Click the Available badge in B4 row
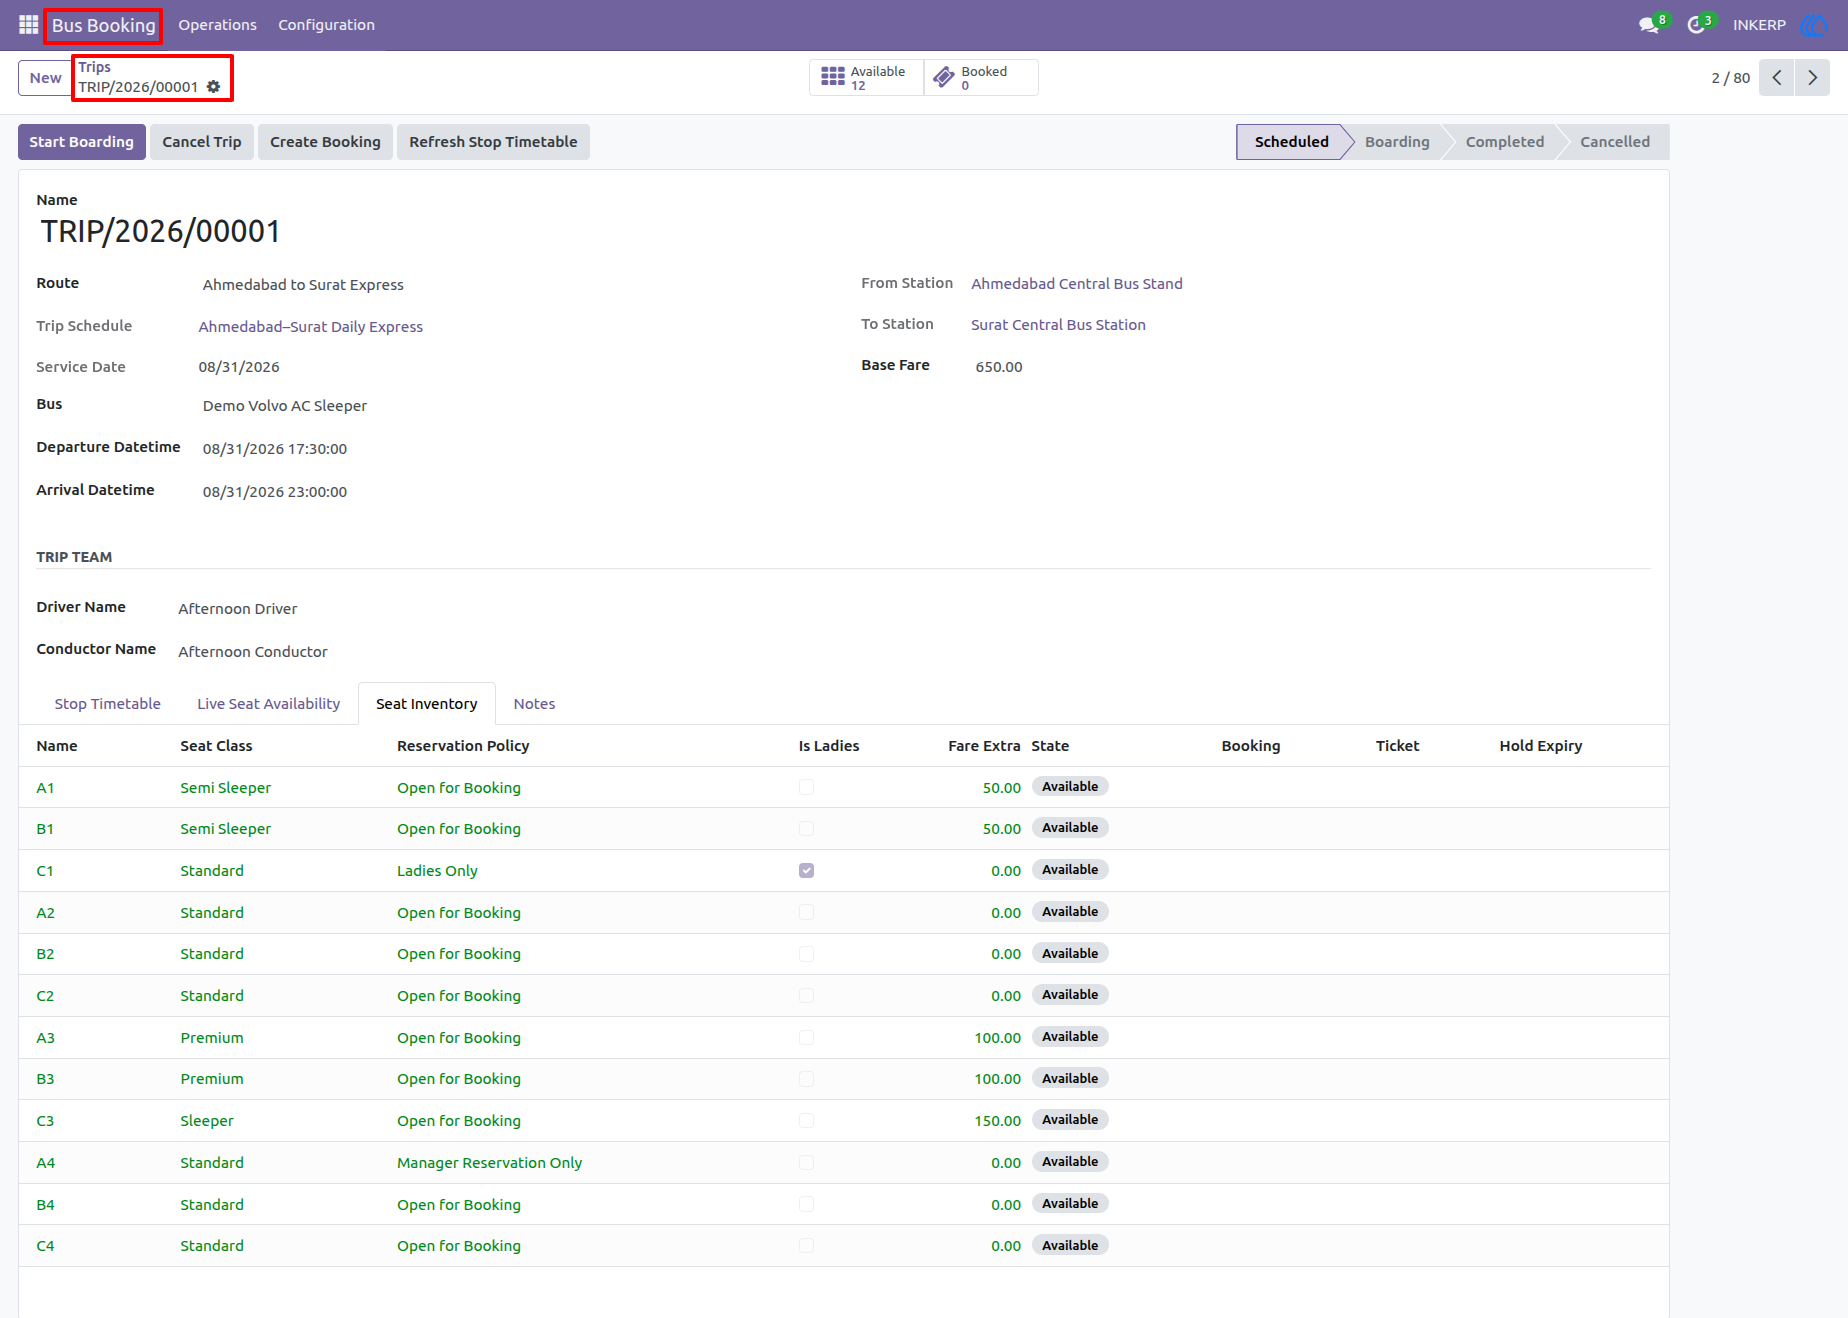Viewport: 1848px width, 1318px height. [x=1070, y=1204]
